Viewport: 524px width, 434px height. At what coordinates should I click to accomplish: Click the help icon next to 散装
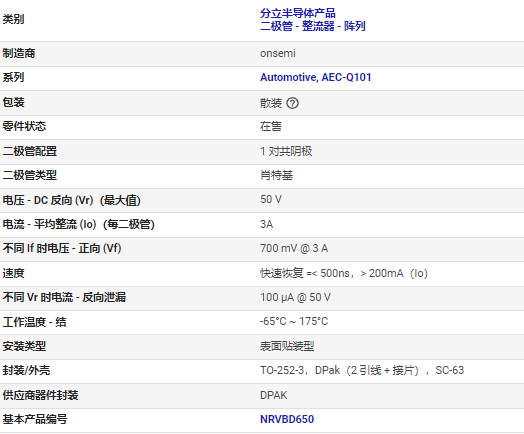point(292,103)
